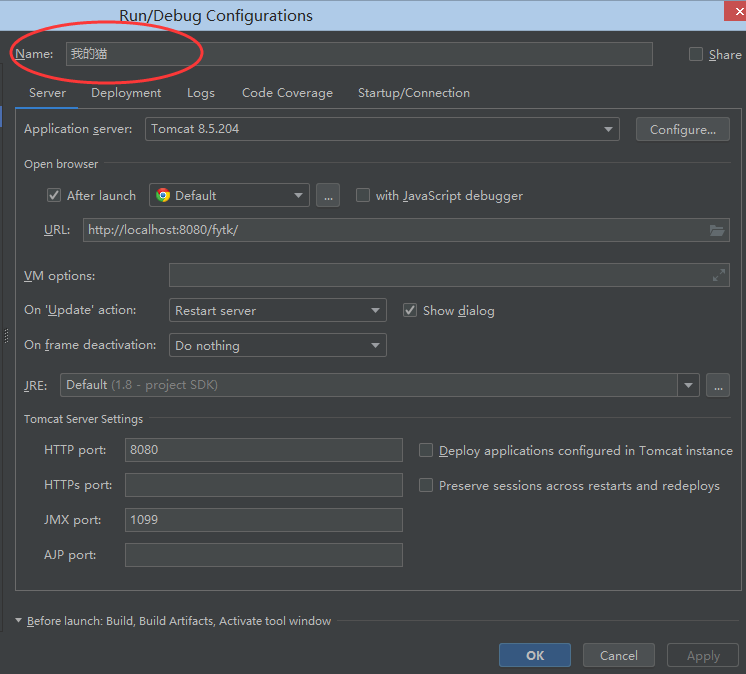Switch to the Logs tab
746x674 pixels.
click(x=201, y=93)
